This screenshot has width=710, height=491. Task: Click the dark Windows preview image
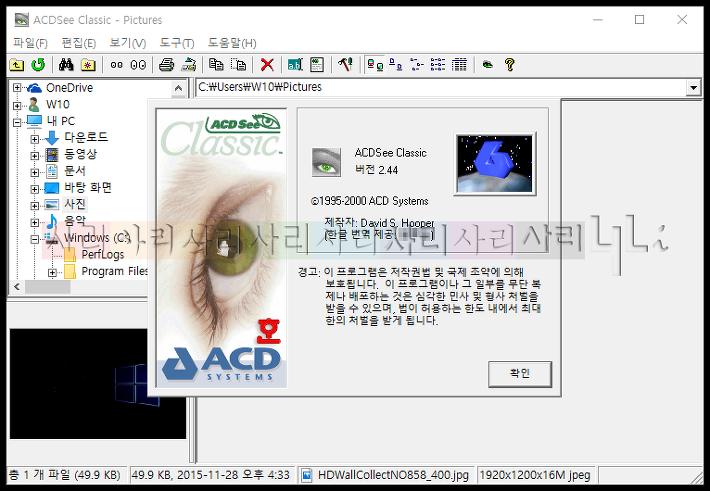click(98, 384)
